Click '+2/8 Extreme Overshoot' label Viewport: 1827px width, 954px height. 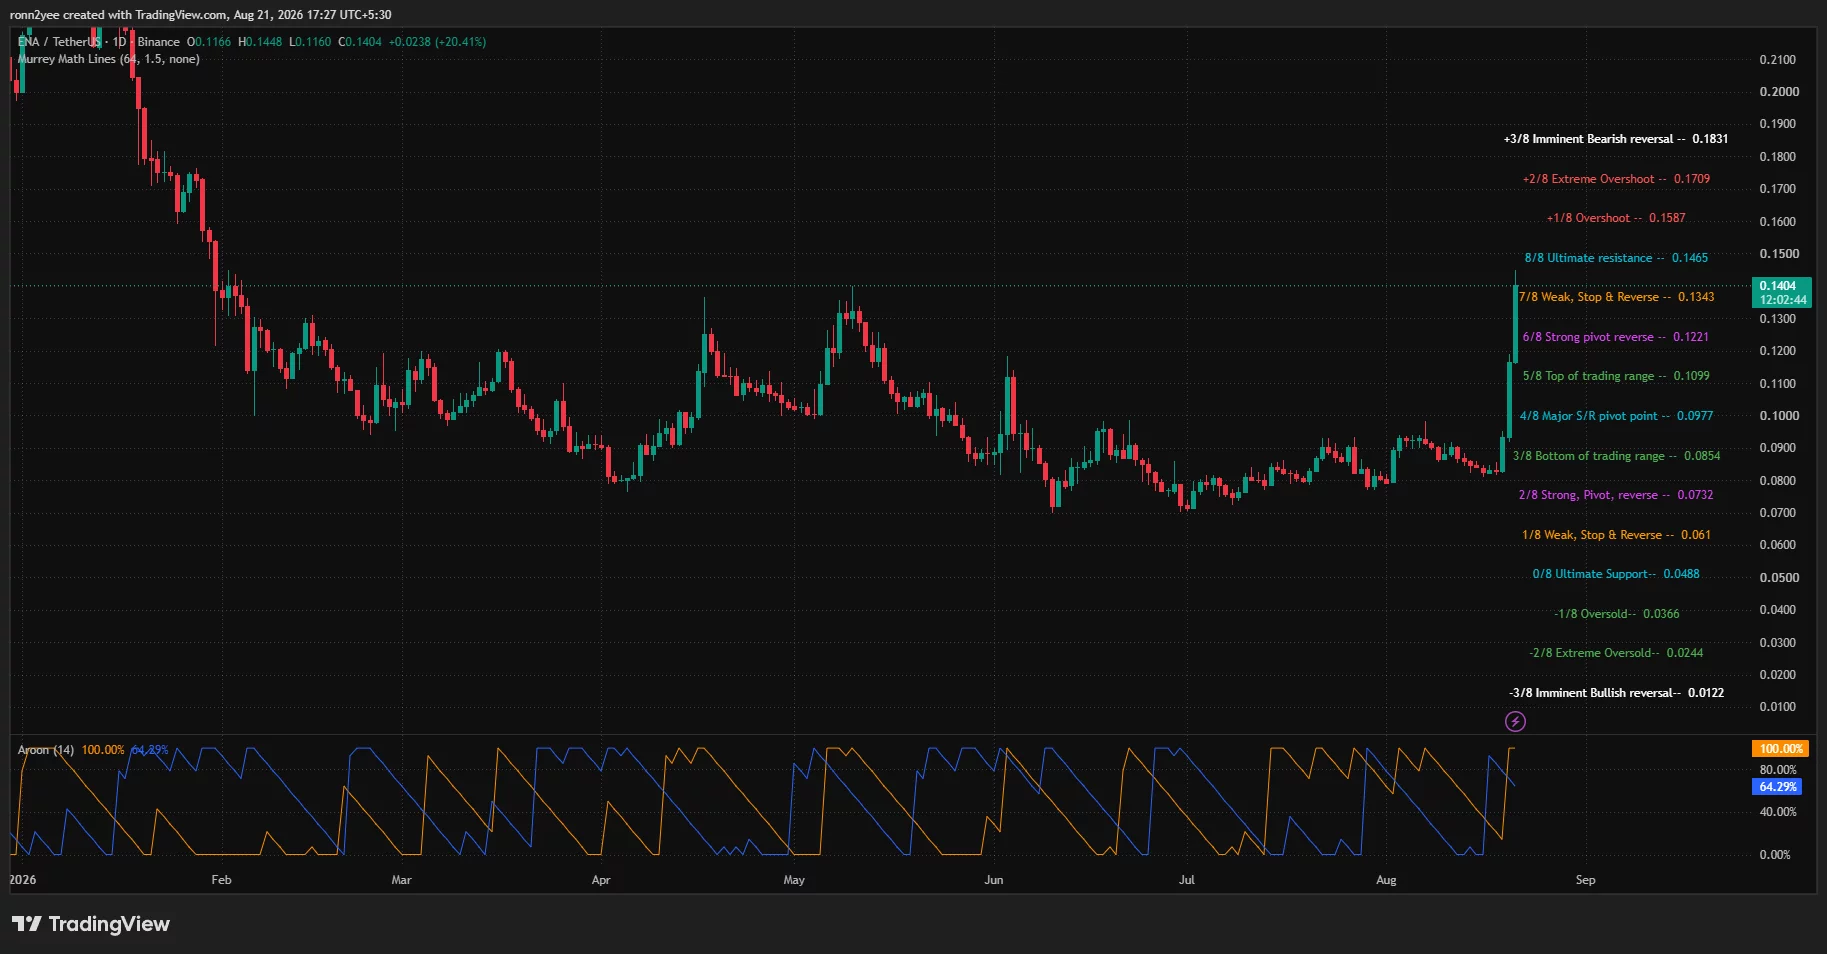coord(1616,179)
